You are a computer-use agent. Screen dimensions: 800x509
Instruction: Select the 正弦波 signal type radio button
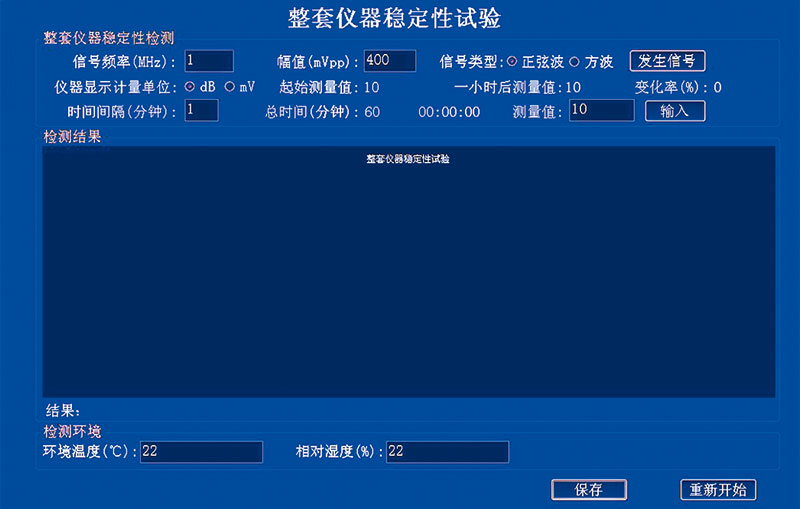[x=513, y=62]
